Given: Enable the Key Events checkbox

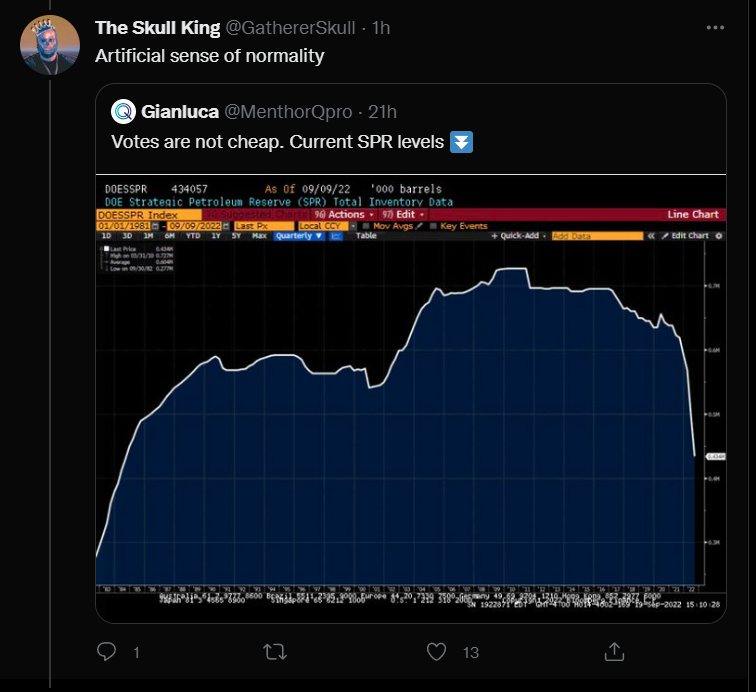Looking at the screenshot, I should click(x=433, y=226).
